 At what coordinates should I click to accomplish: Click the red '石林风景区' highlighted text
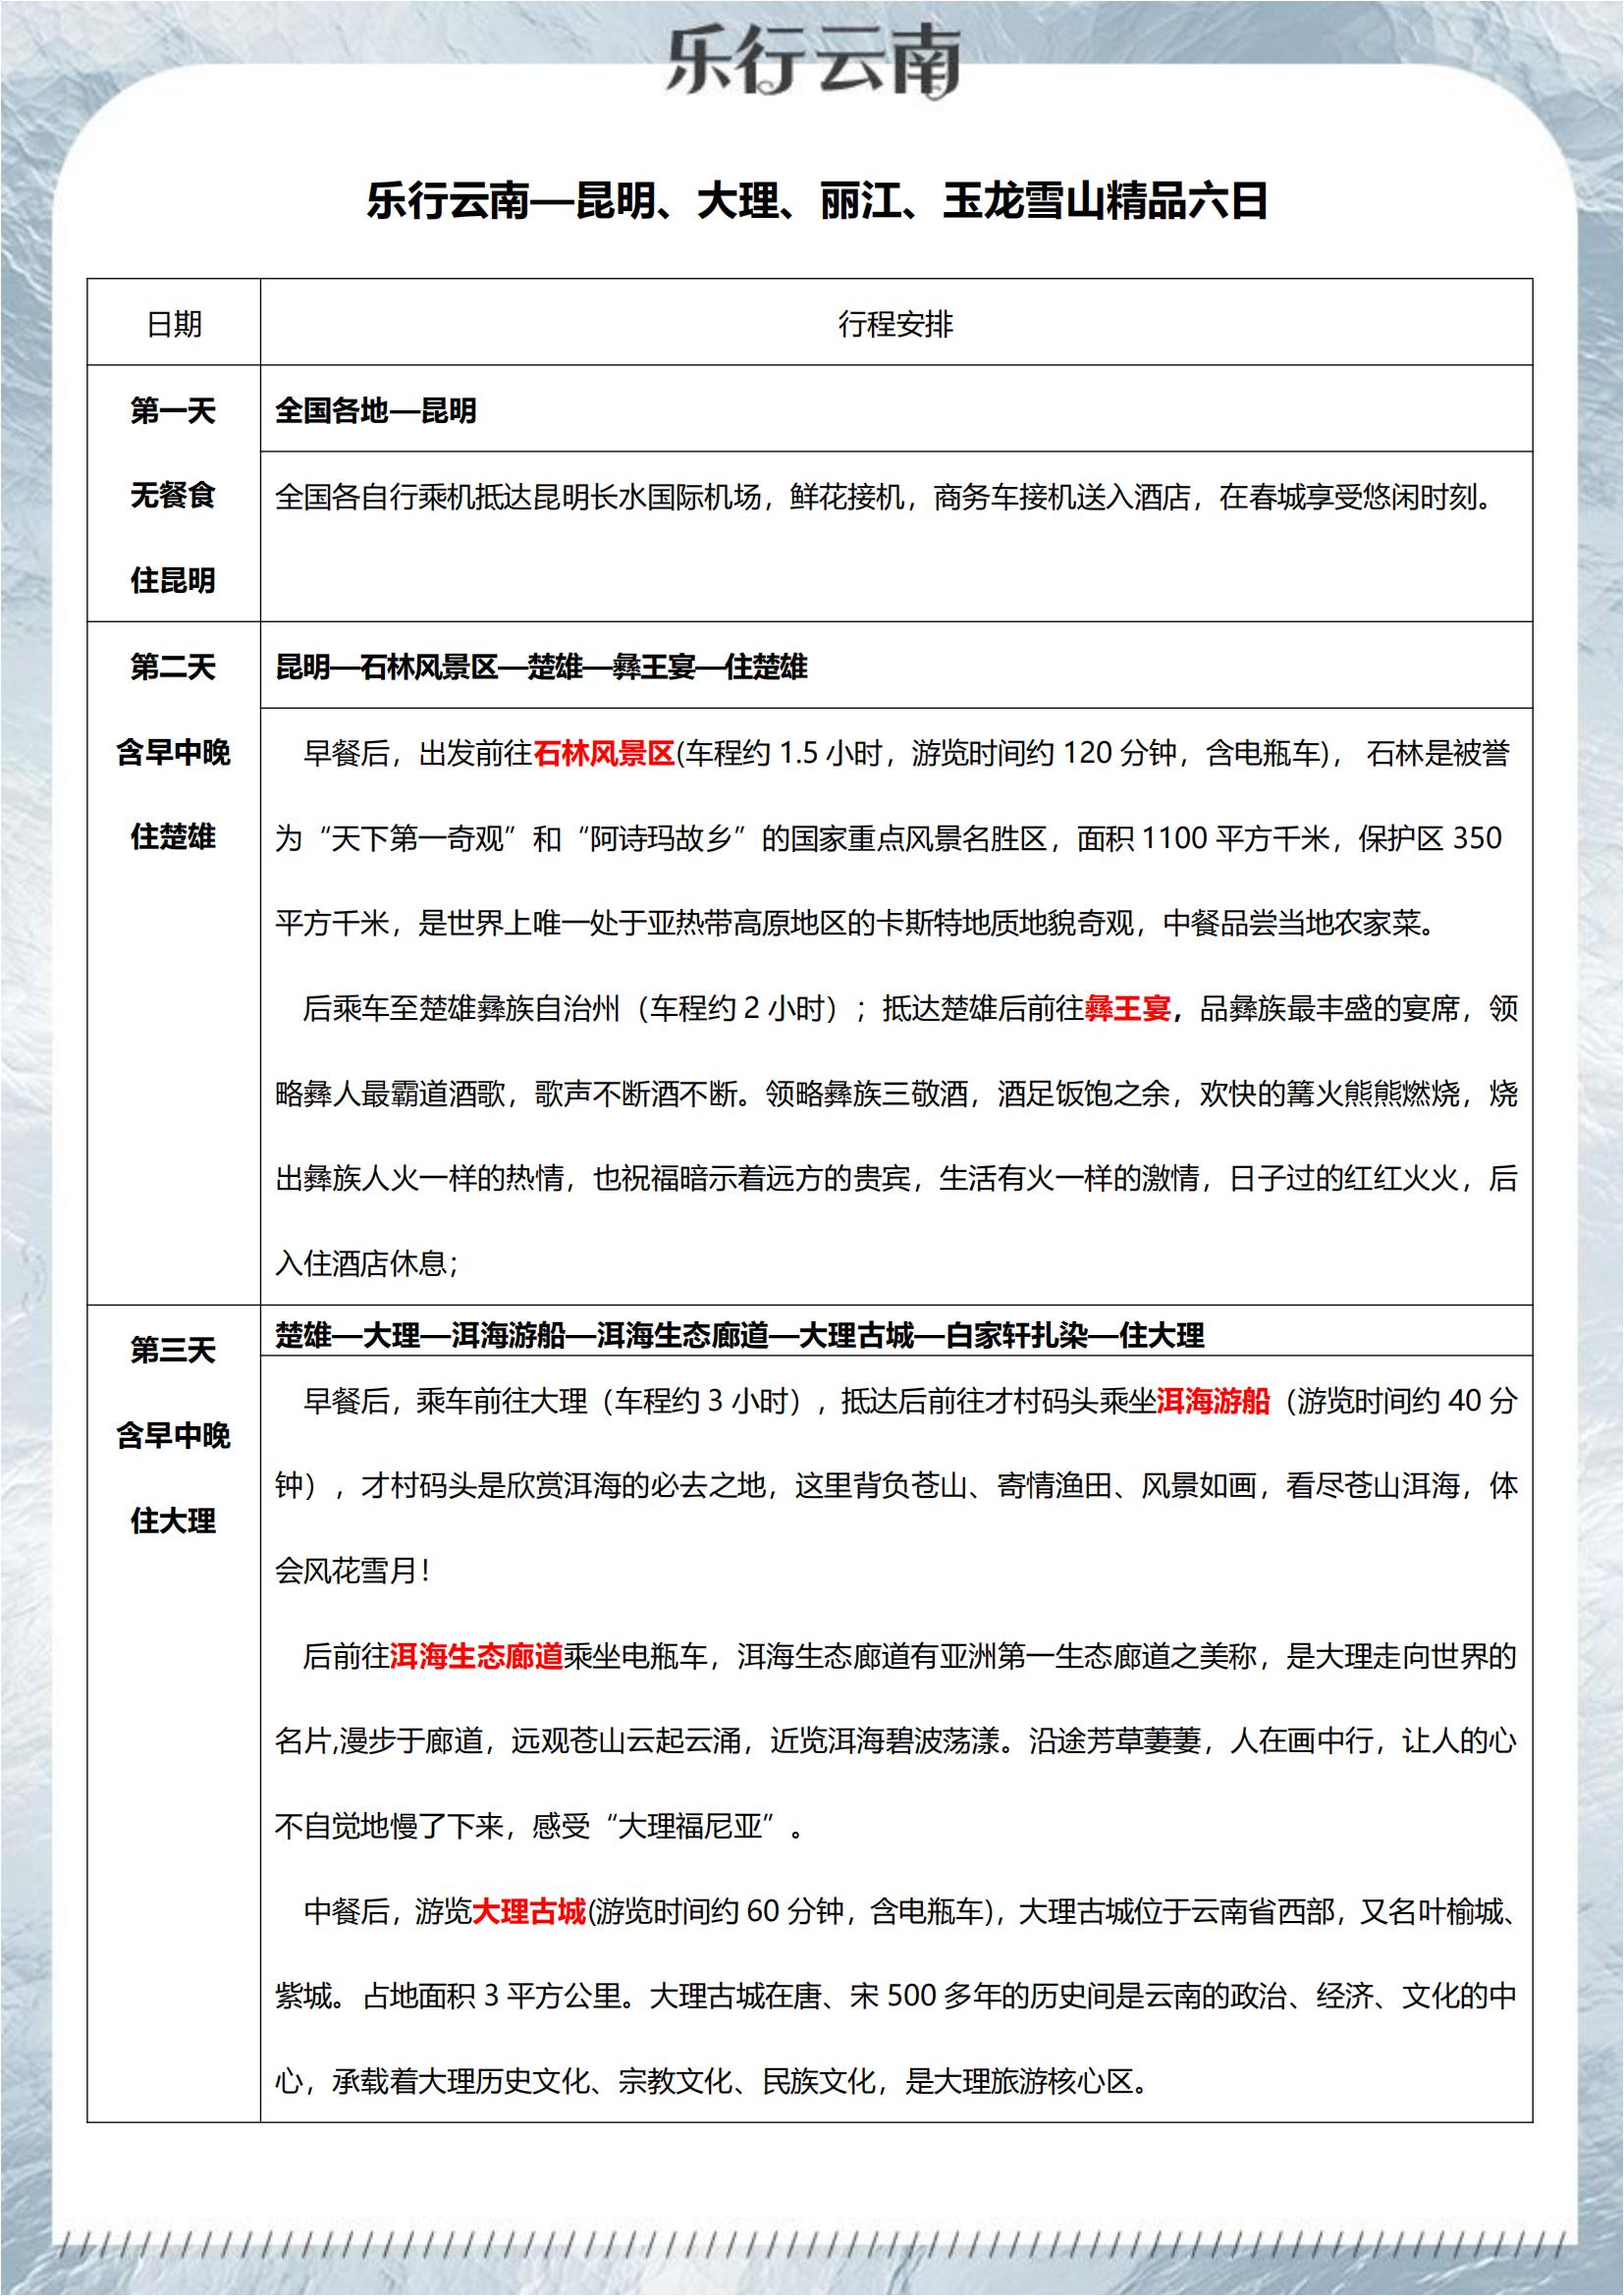click(605, 753)
